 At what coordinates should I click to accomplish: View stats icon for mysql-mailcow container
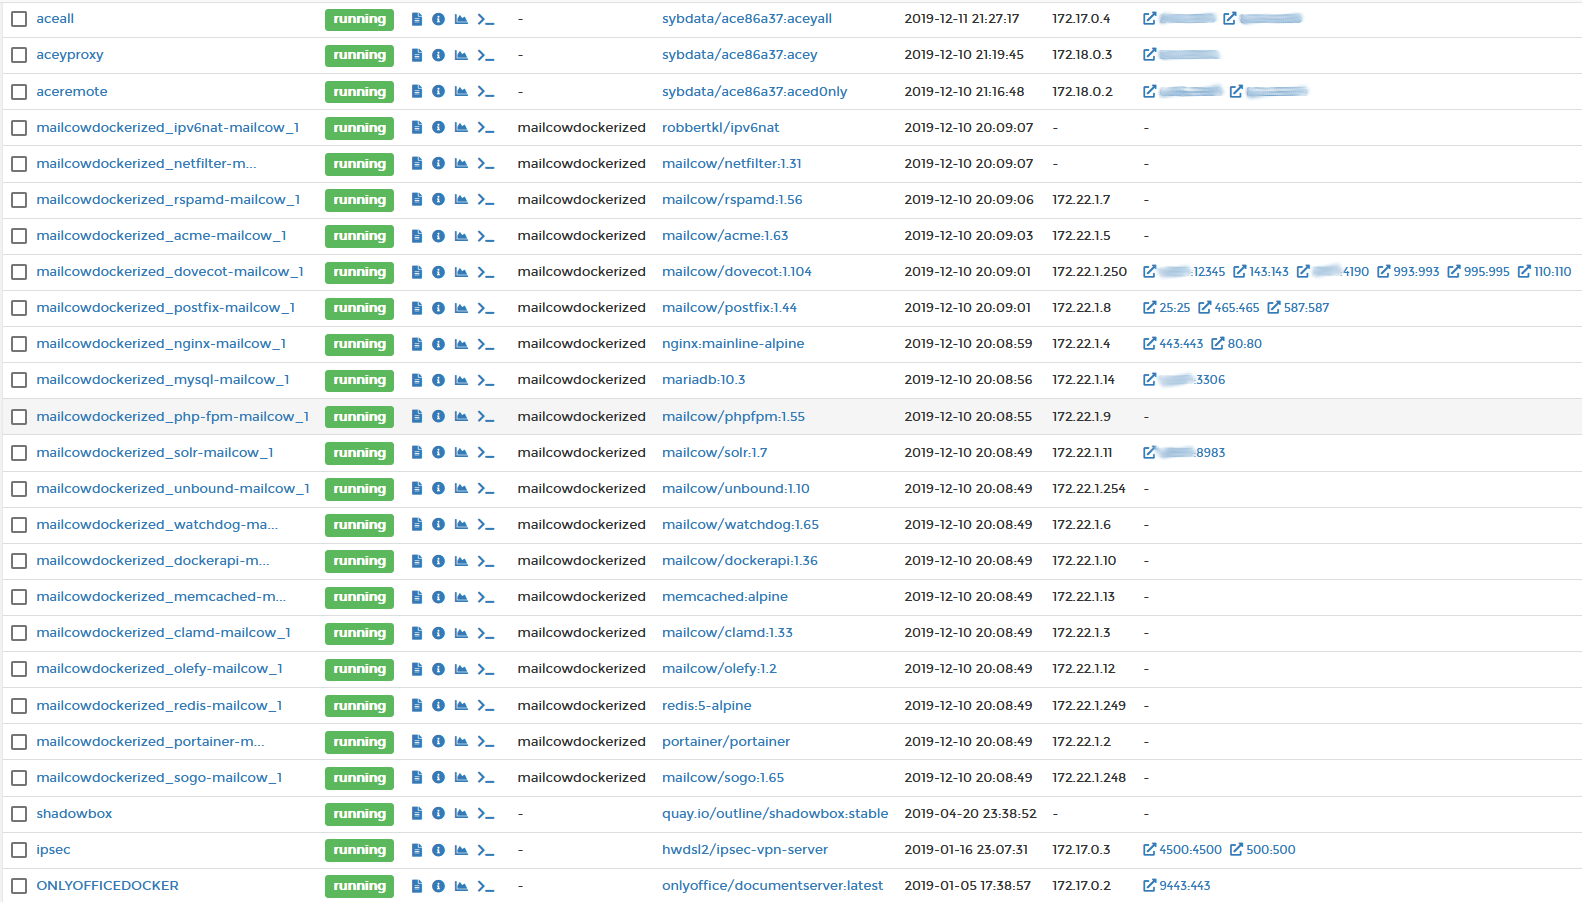(461, 379)
